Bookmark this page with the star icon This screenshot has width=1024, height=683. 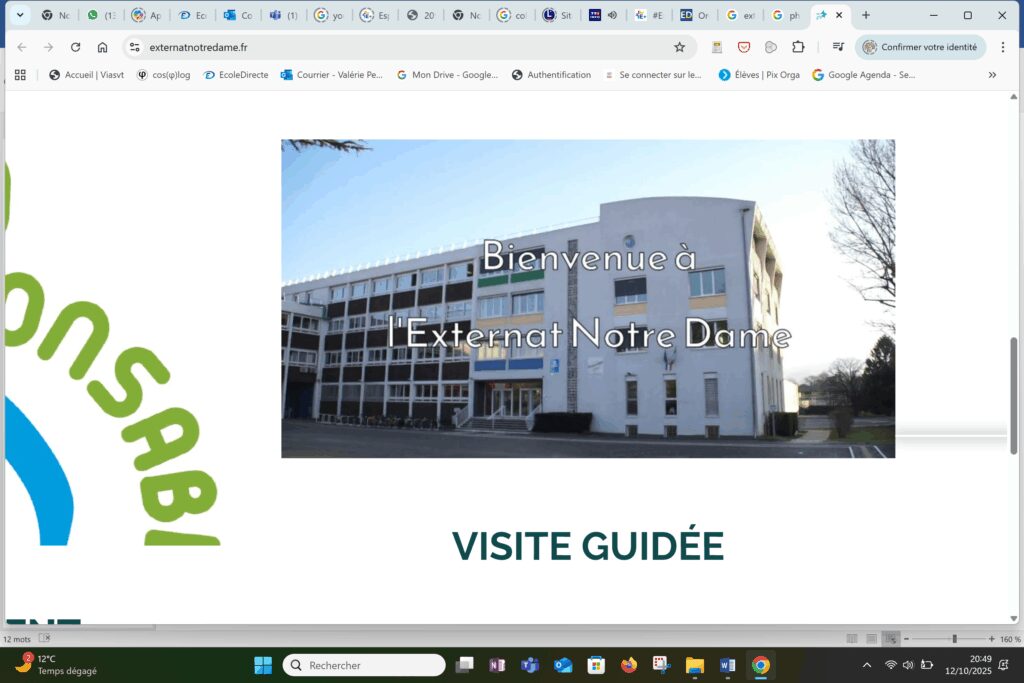click(x=679, y=47)
